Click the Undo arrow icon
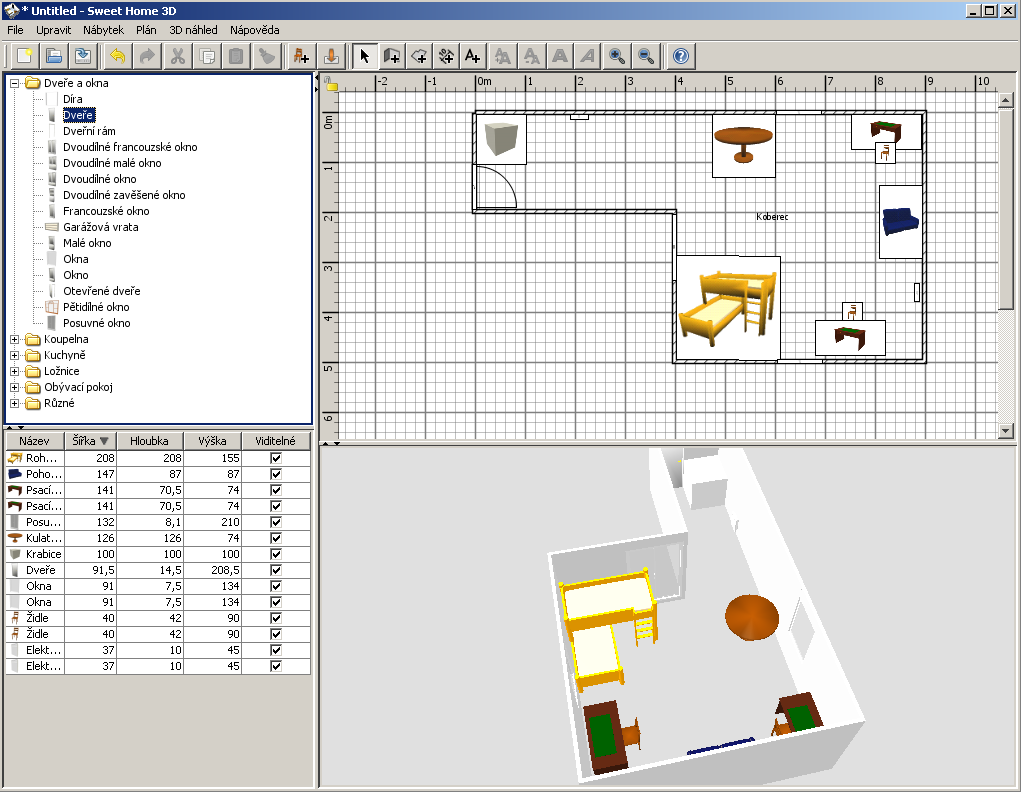 118,57
